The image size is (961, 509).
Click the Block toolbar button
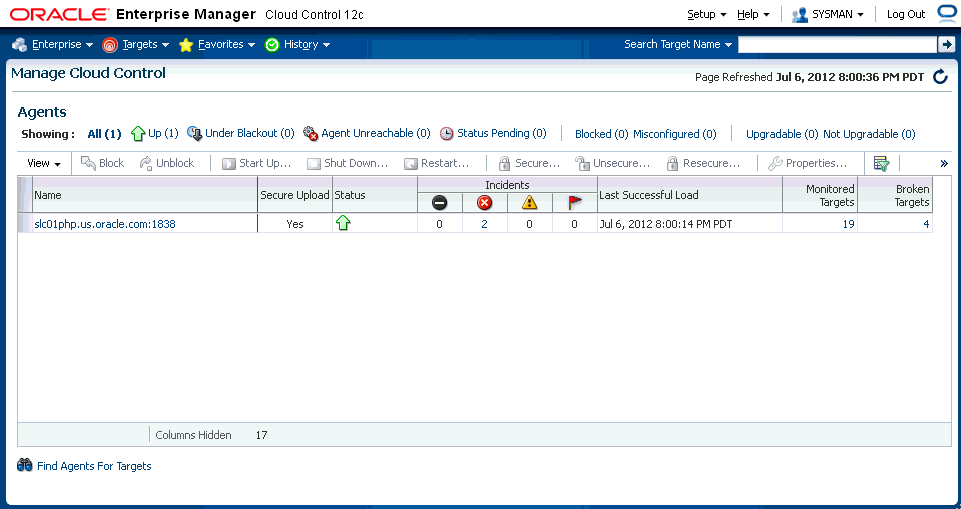pos(103,163)
